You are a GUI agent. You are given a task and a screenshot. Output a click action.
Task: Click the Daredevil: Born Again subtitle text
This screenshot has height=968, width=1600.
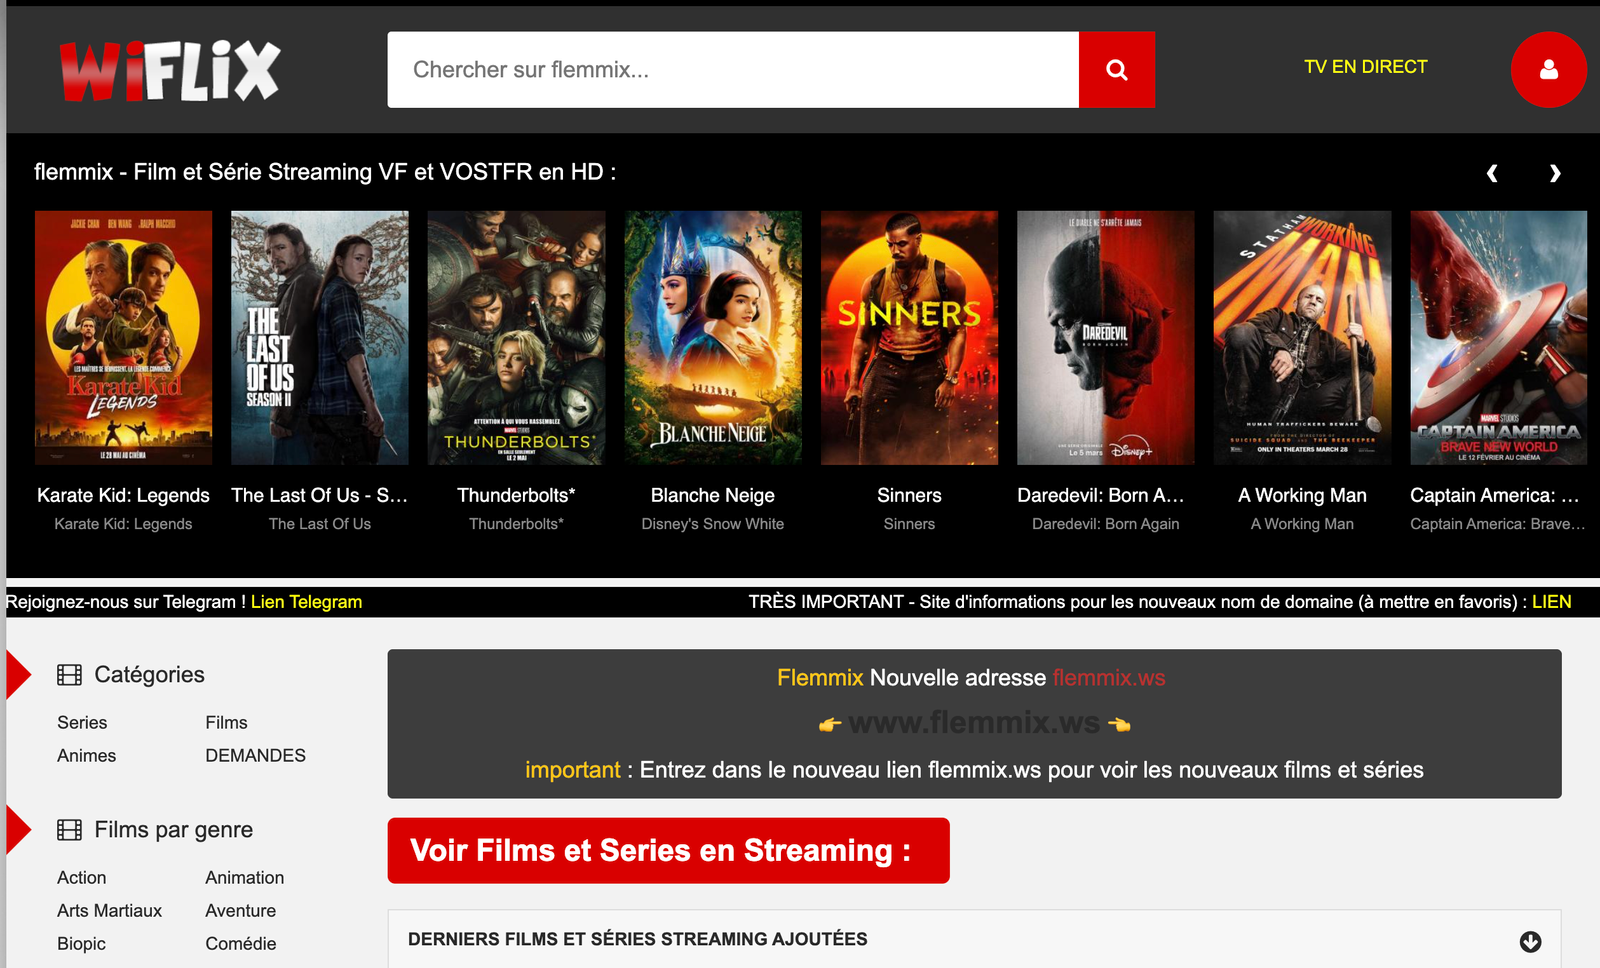(1105, 524)
